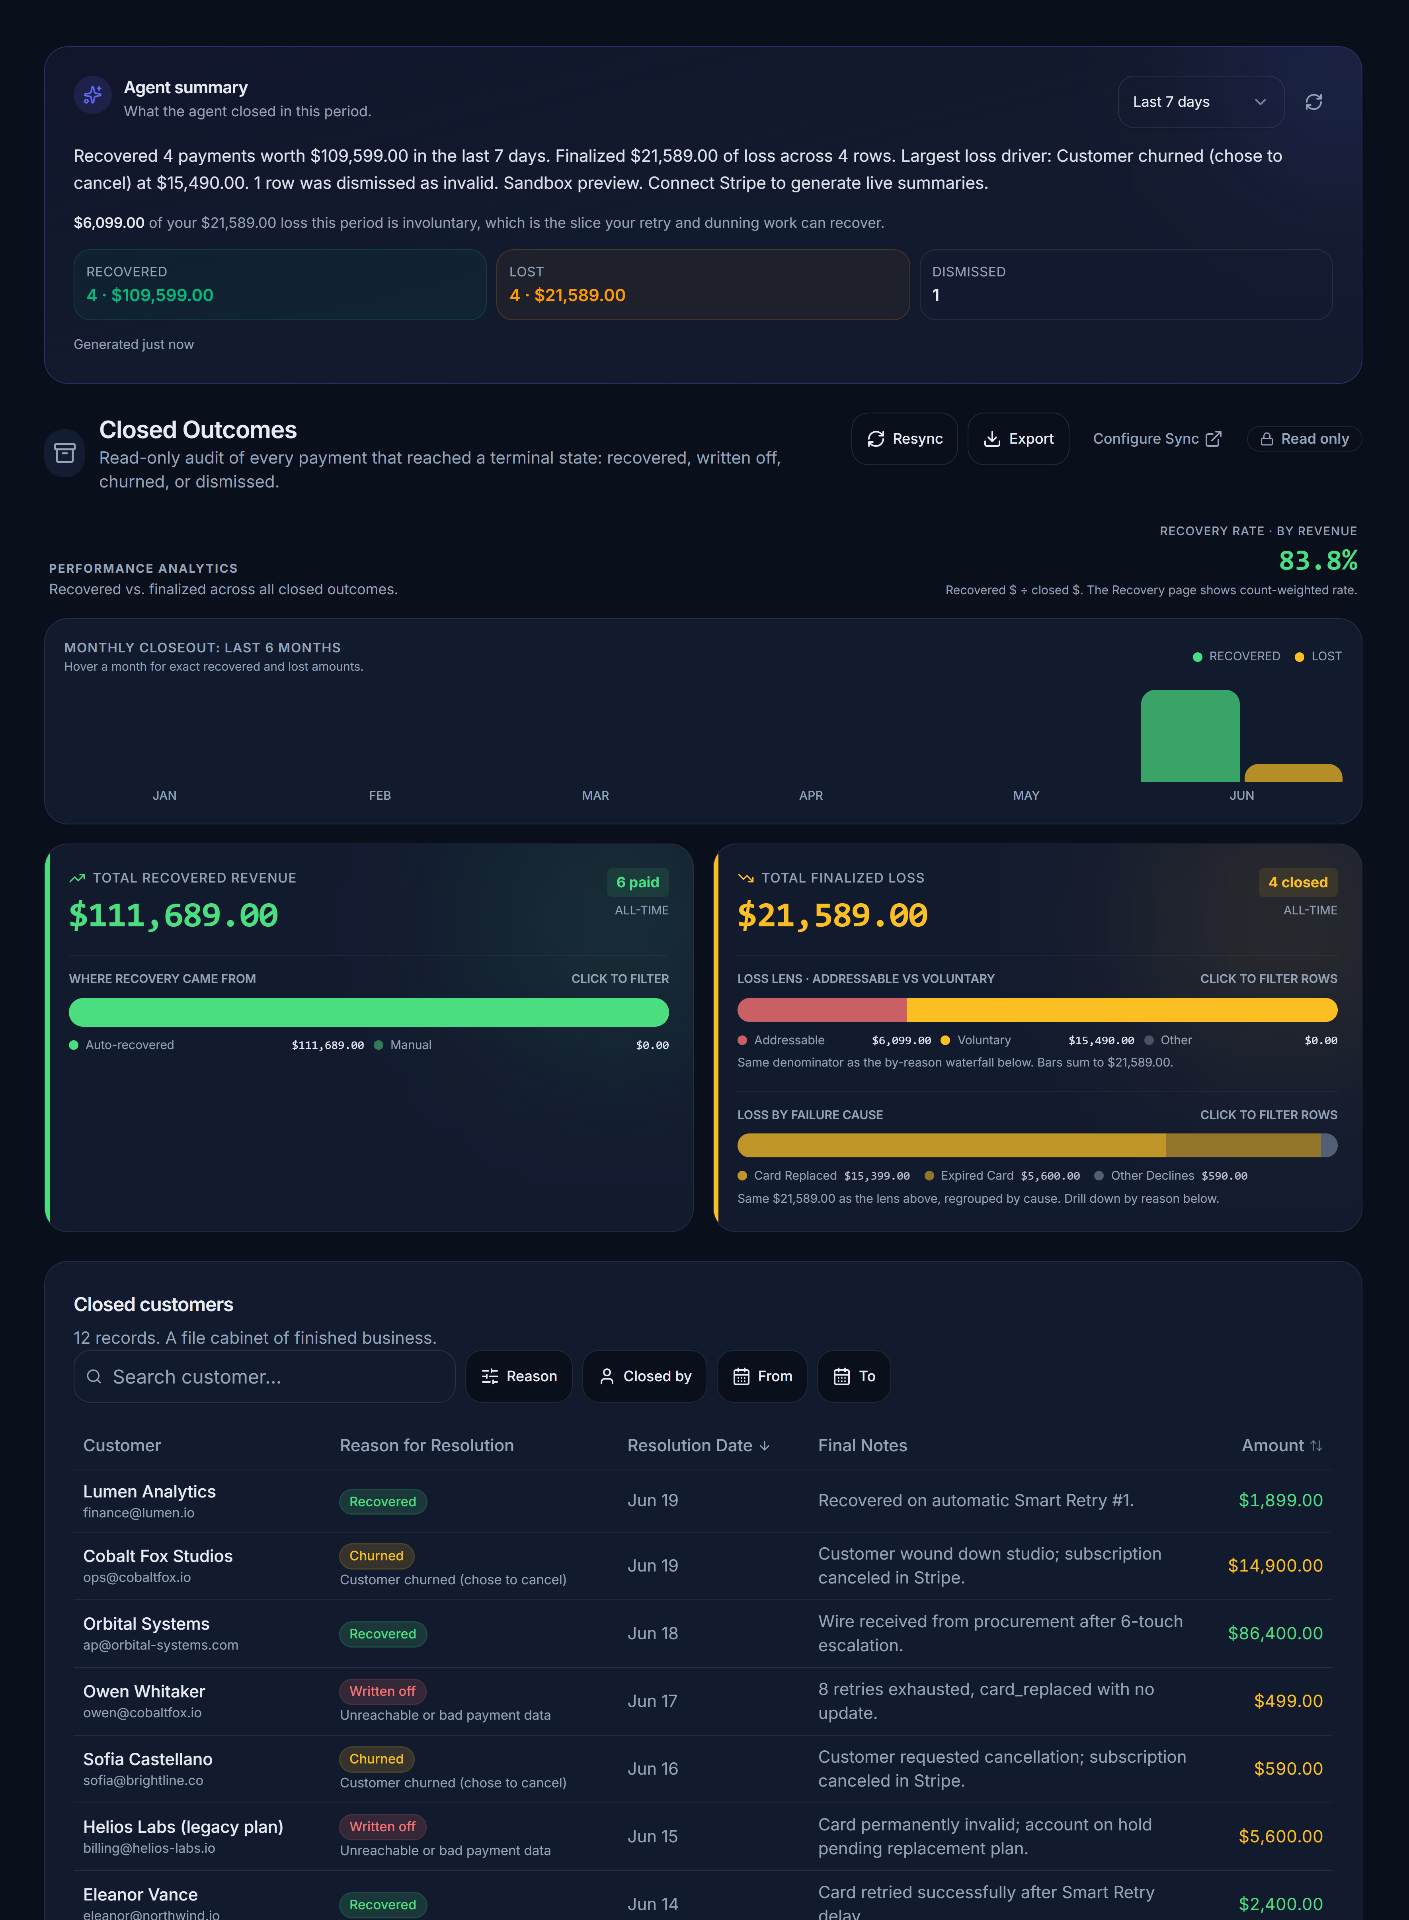This screenshot has height=1920, width=1409.
Task: Click the 4 closed badge
Action: (x=1298, y=882)
